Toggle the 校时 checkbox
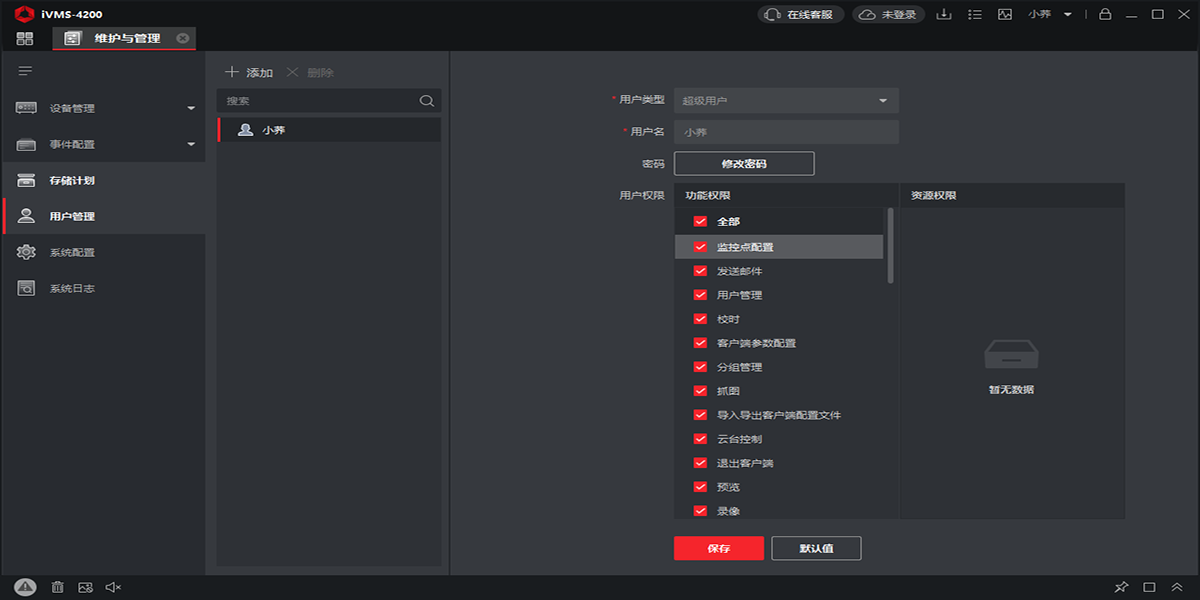Screen dimensions: 1200x600 [700, 319]
